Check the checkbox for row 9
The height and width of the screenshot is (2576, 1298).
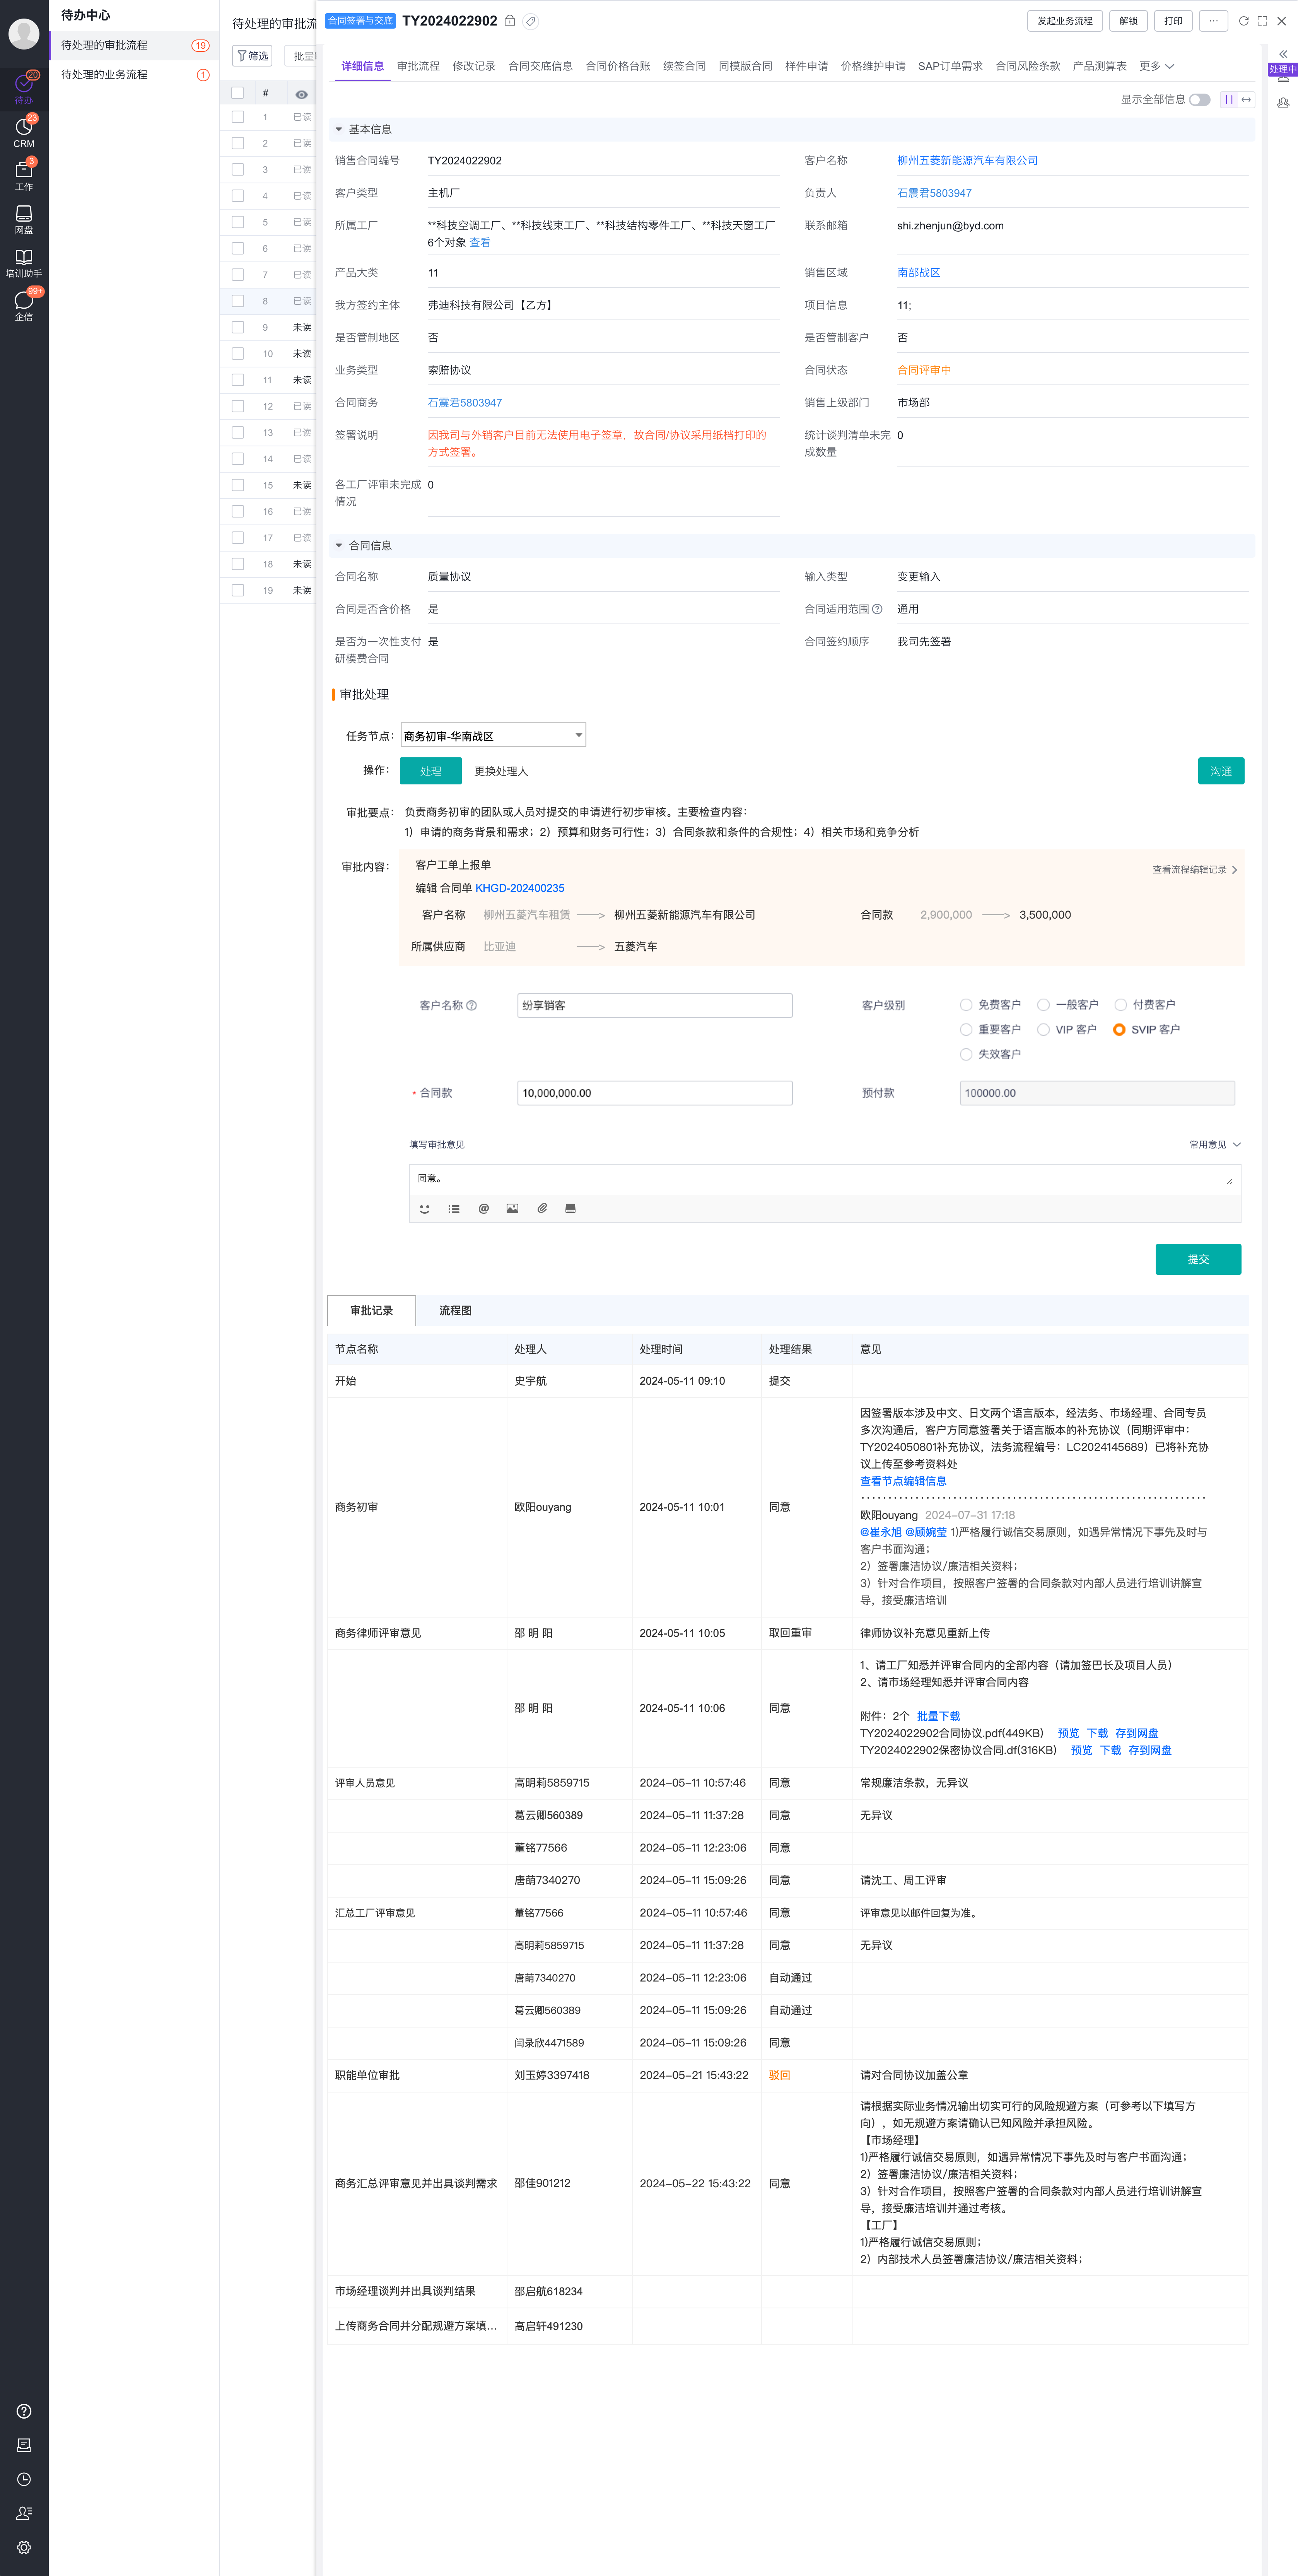pyautogui.click(x=238, y=327)
